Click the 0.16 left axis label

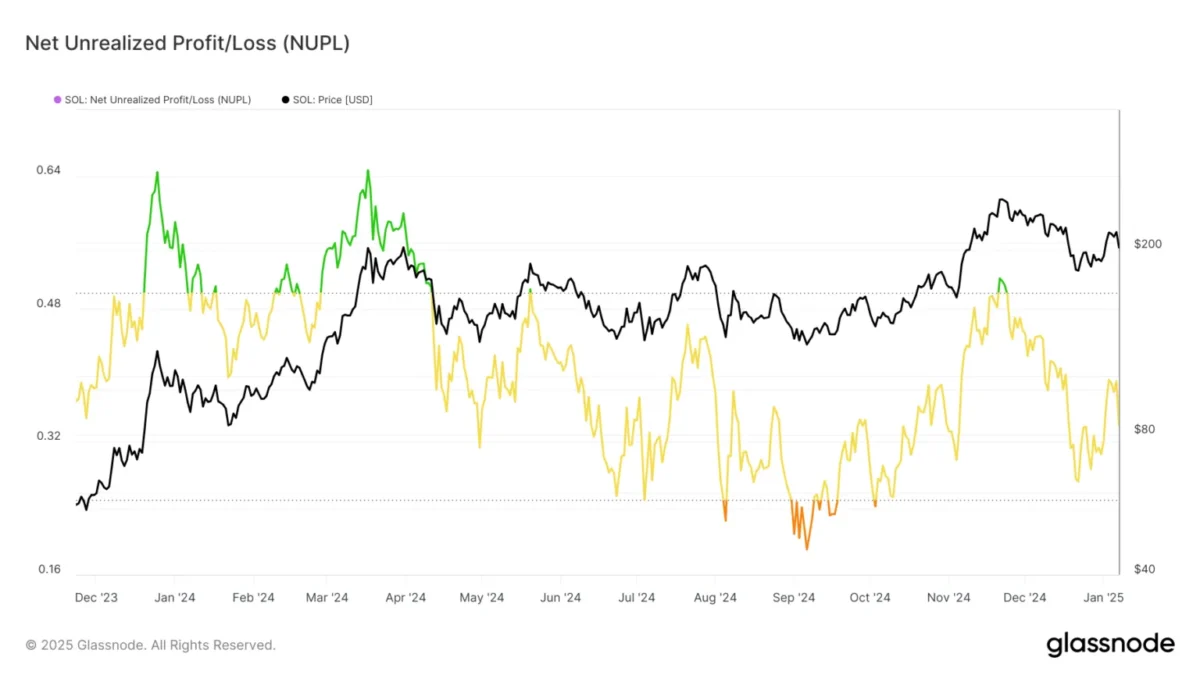click(49, 570)
